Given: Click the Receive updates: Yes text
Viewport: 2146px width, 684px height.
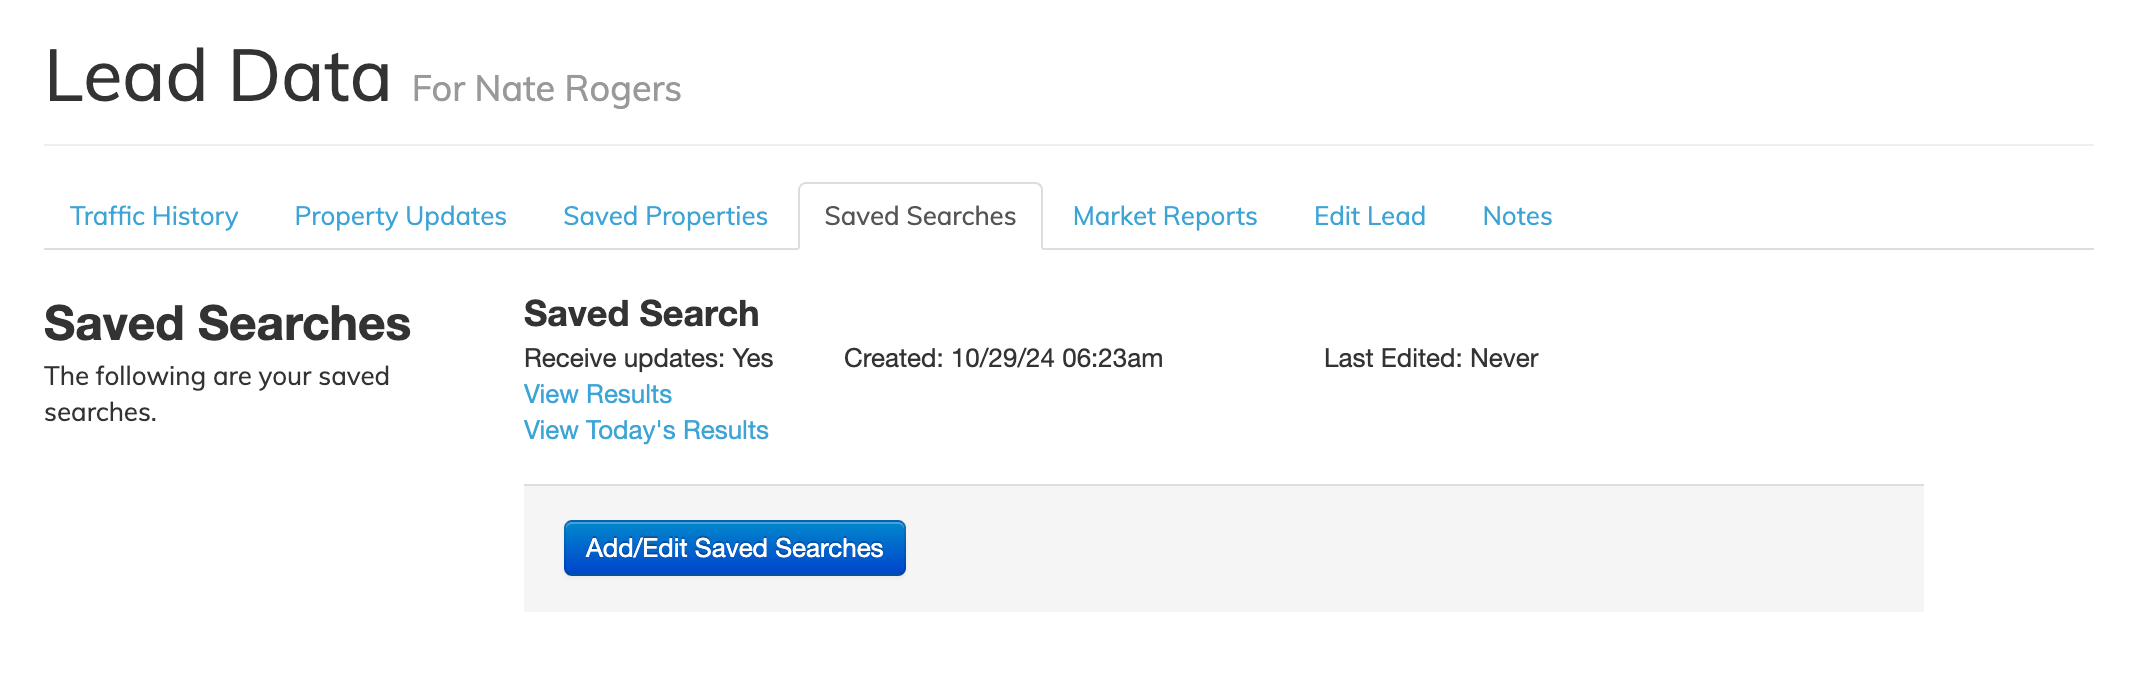Looking at the screenshot, I should pos(648,358).
